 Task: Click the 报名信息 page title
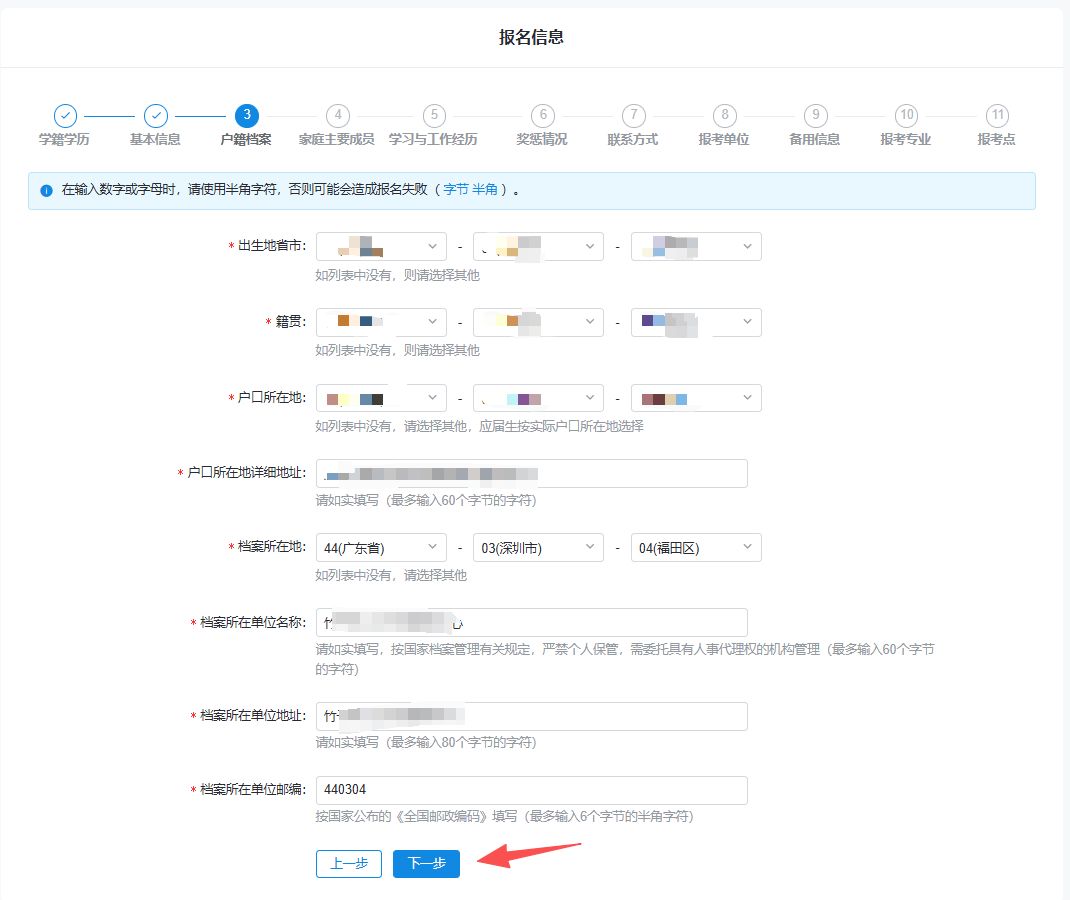click(x=531, y=37)
